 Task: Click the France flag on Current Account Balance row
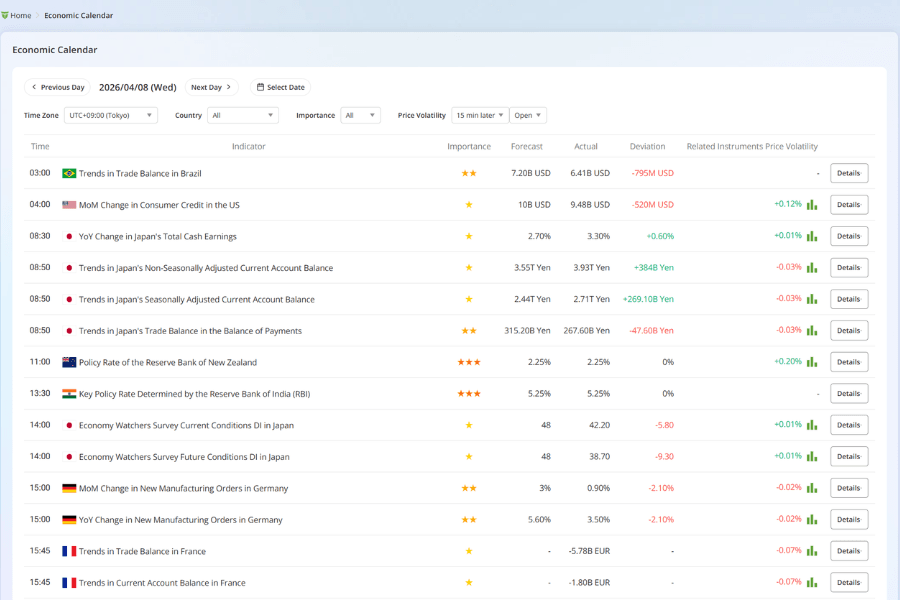[x=67, y=582]
